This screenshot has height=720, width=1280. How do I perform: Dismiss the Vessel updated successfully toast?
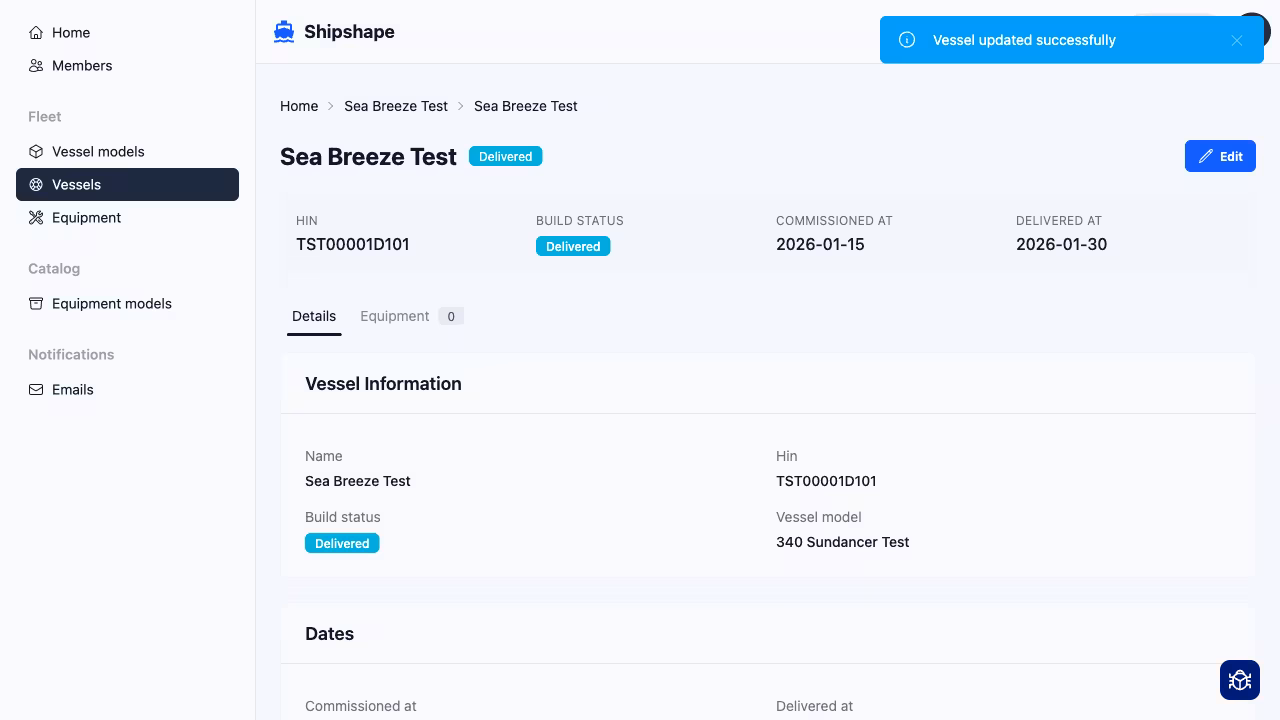[x=1237, y=41]
